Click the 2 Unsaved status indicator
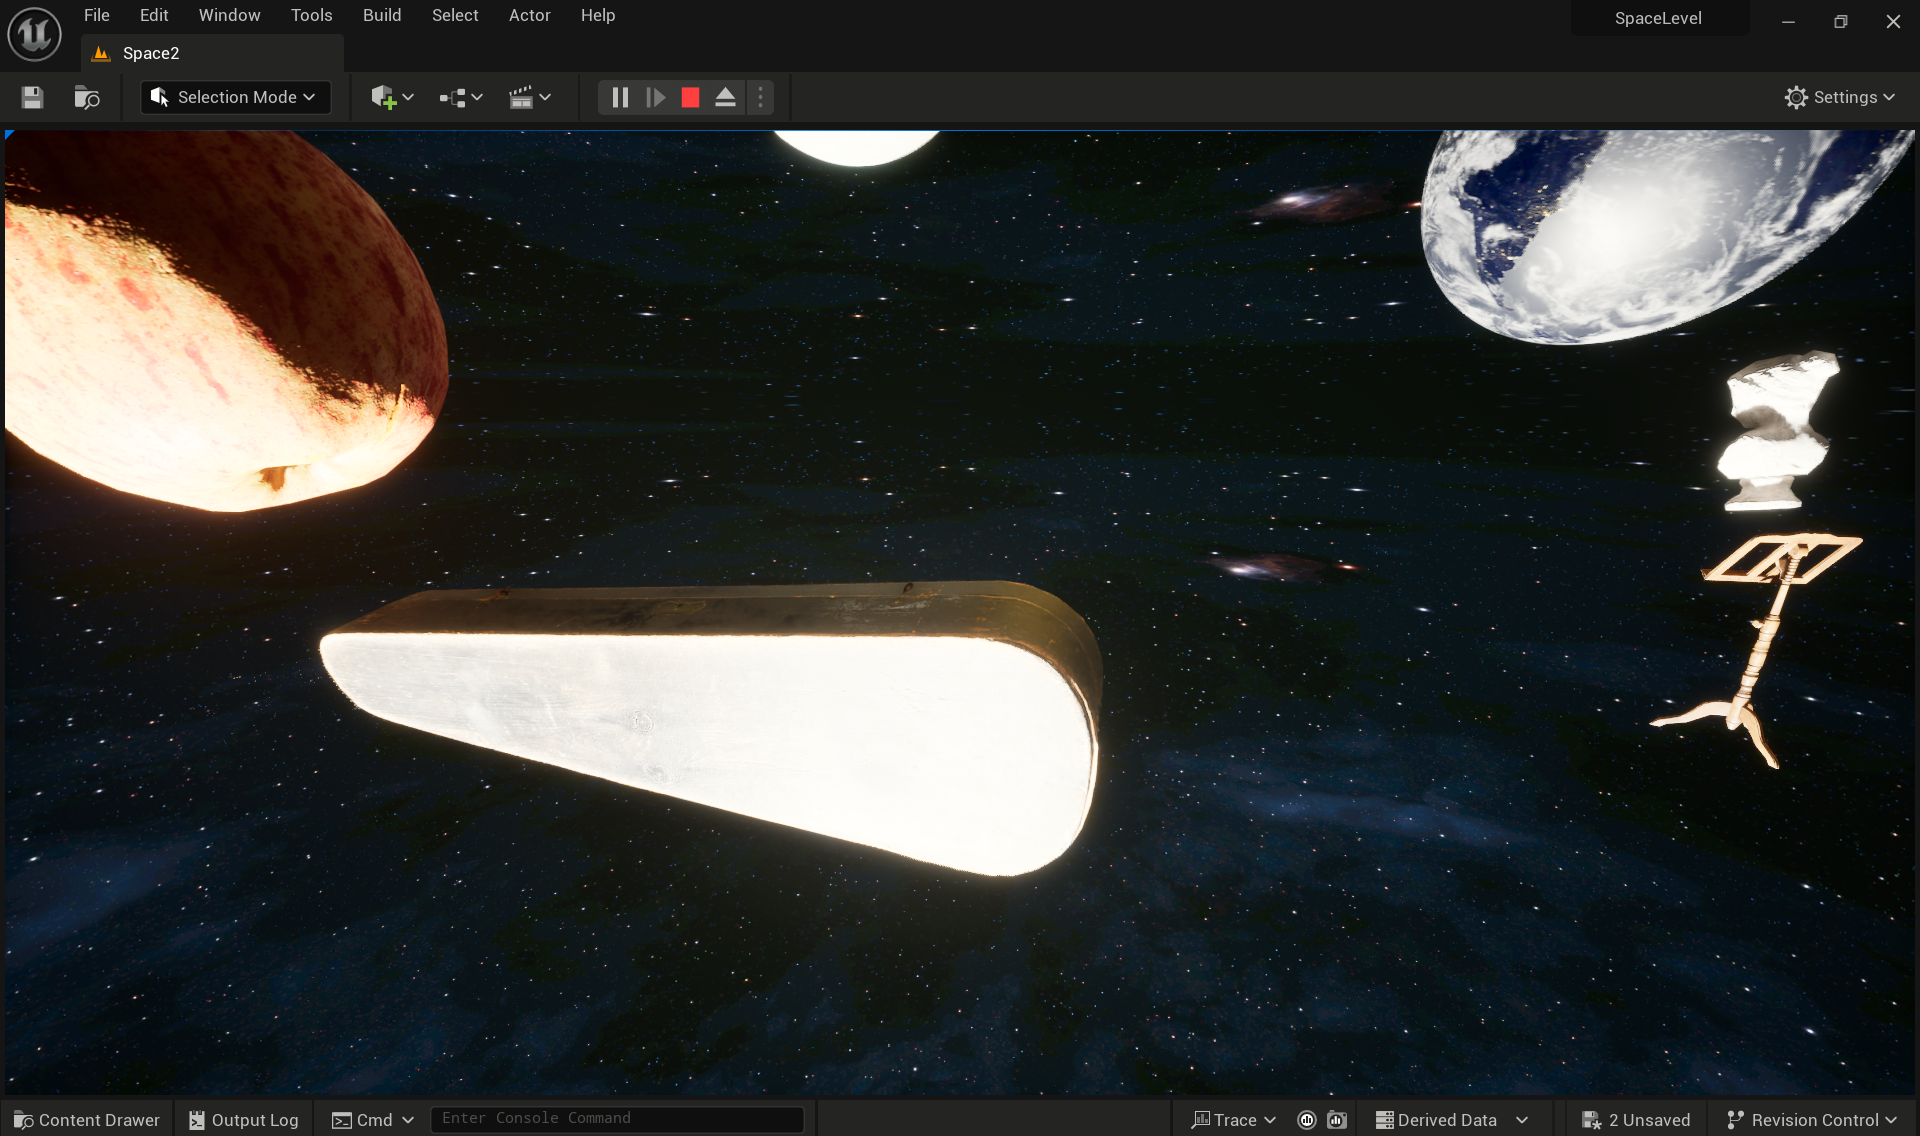 coord(1636,1120)
